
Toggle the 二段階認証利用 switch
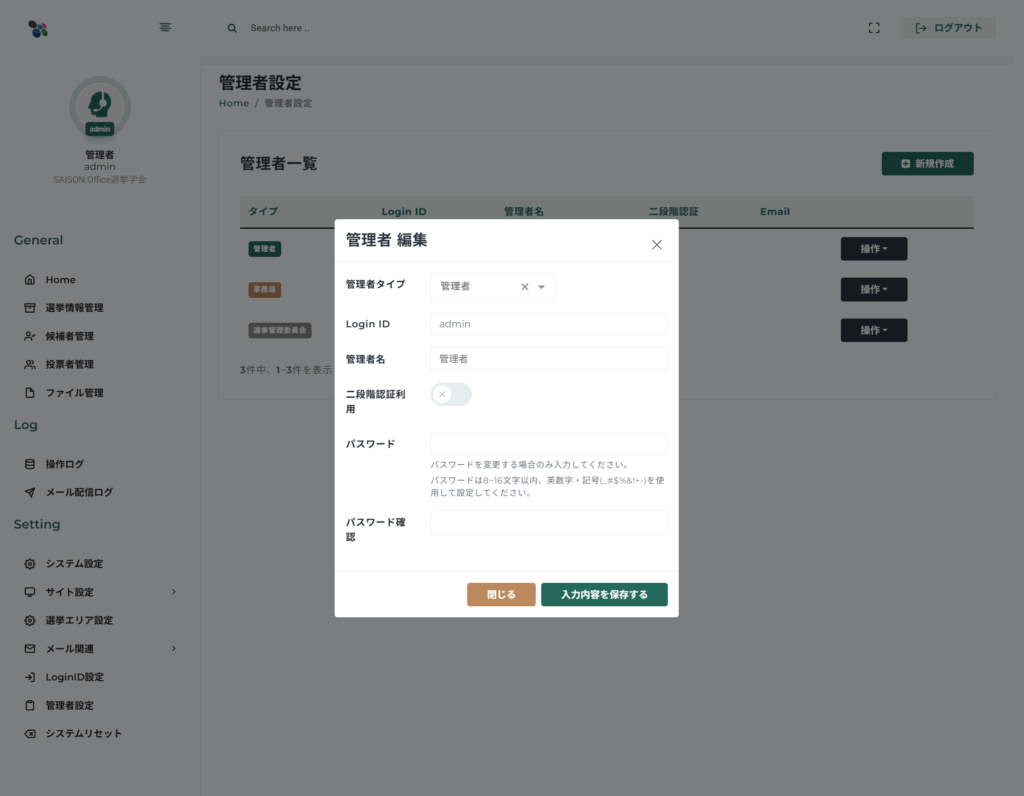451,394
